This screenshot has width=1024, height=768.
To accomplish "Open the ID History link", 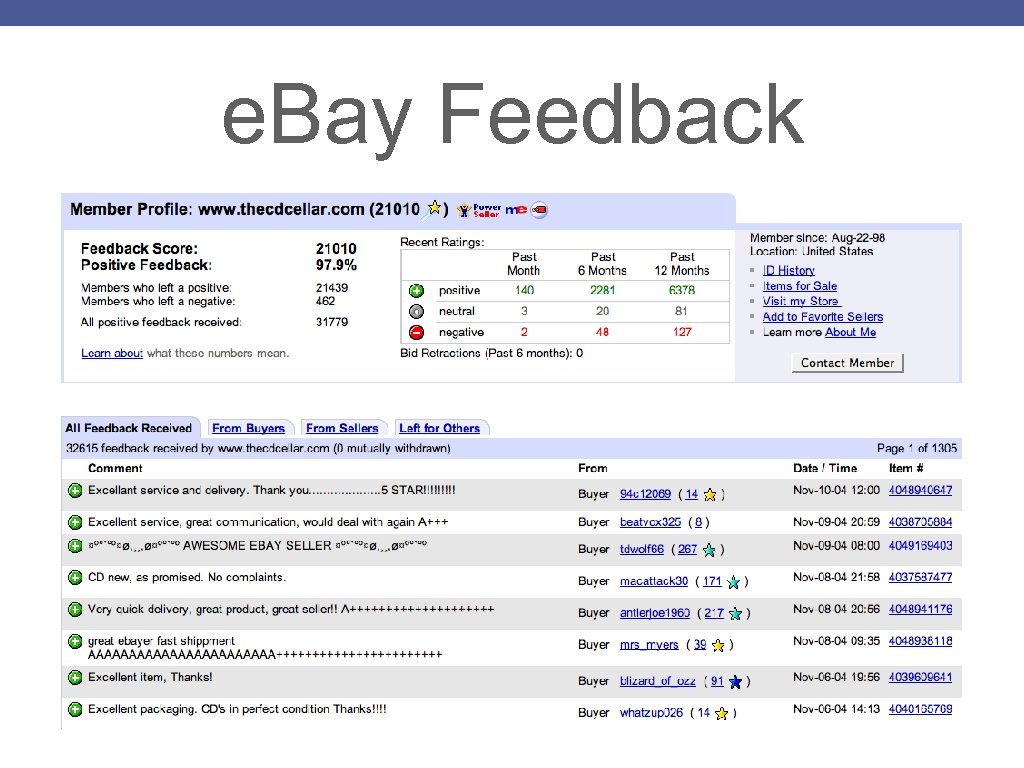I will (789, 270).
